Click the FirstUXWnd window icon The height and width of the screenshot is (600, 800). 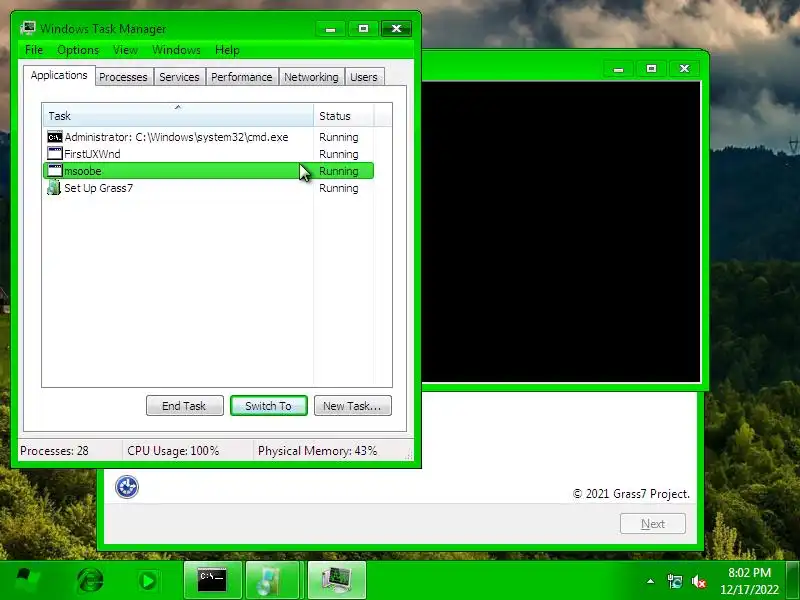tap(54, 154)
